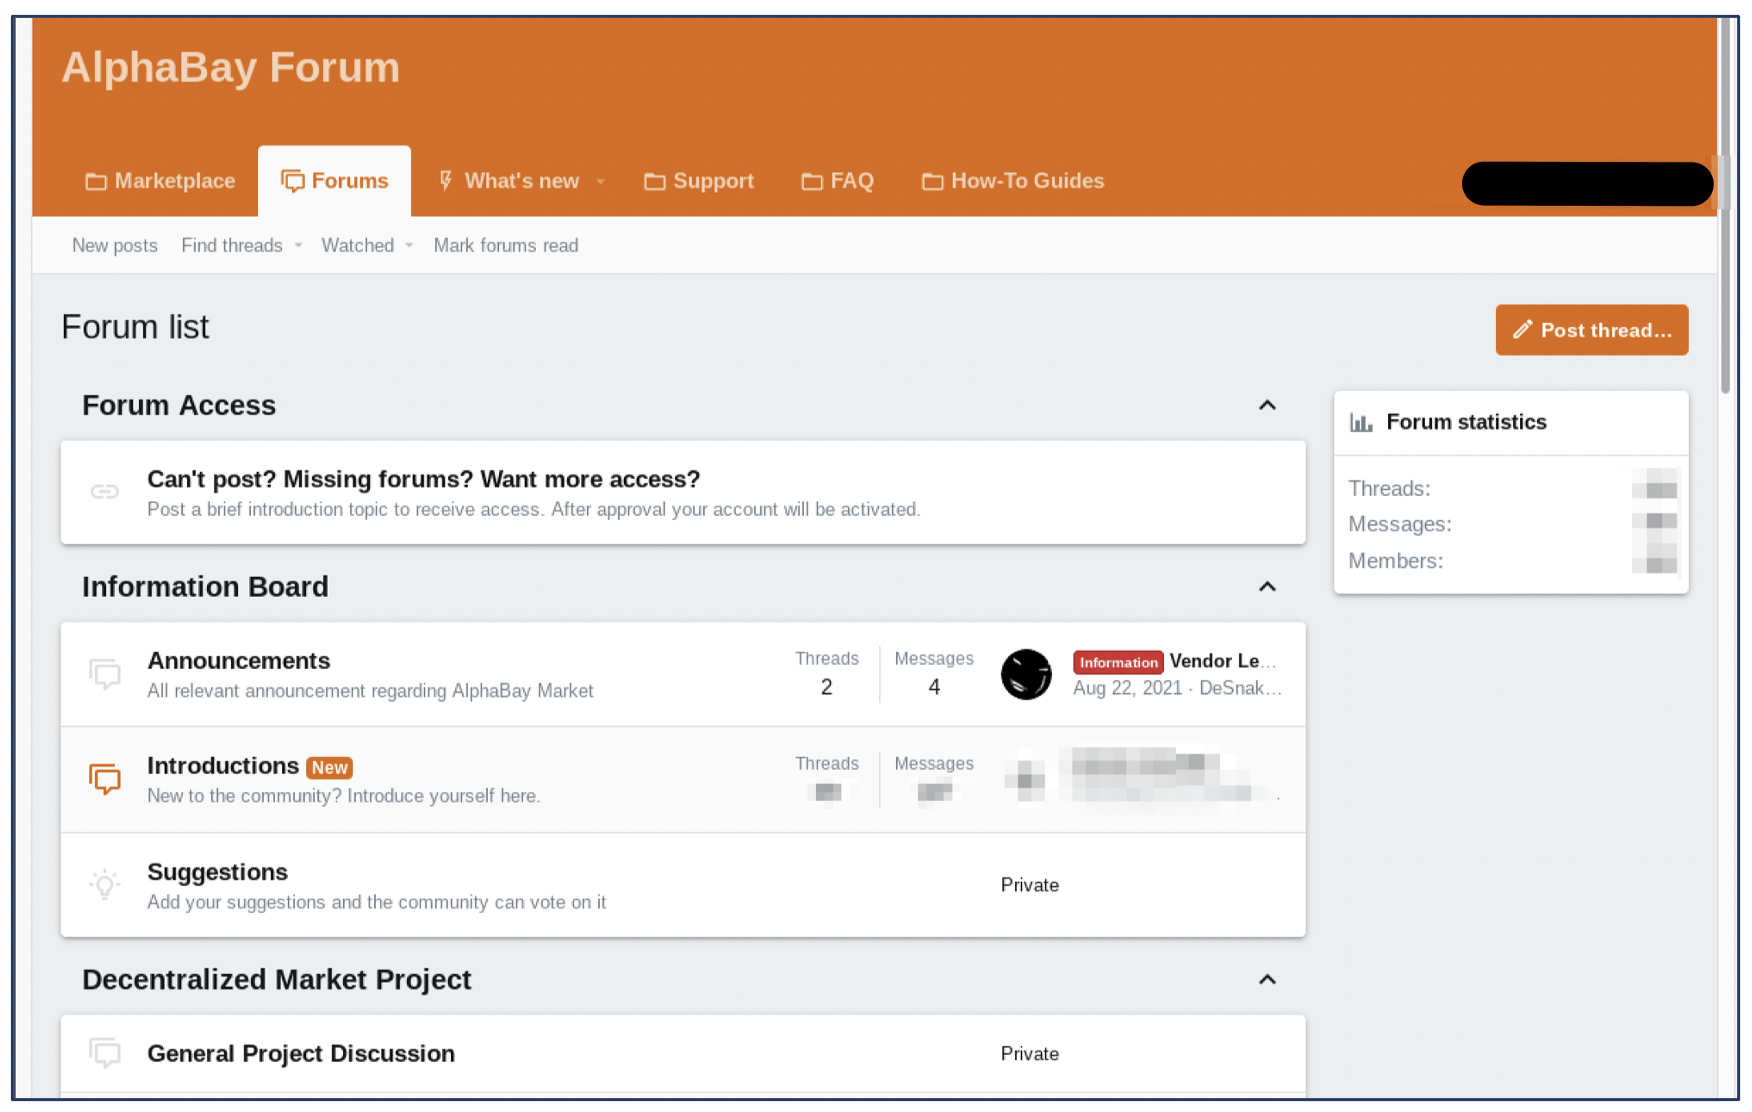1752x1112 pixels.
Task: Click the Forum list page heading
Action: 135,327
